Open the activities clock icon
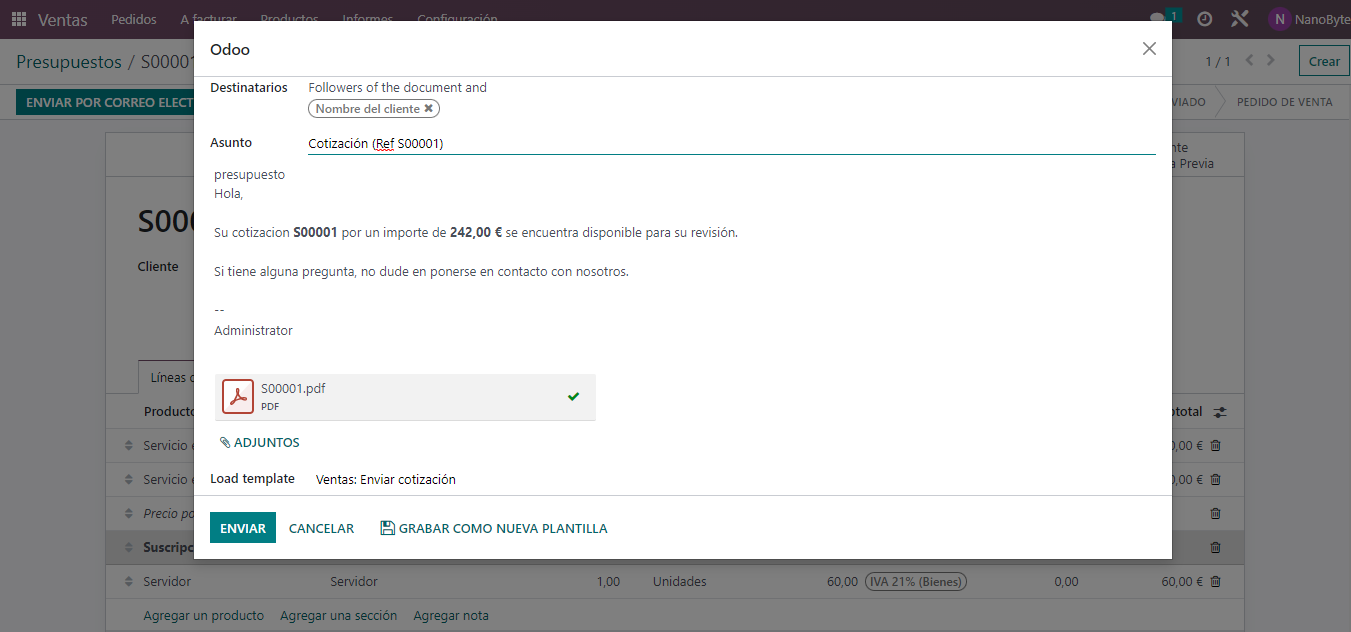The image size is (1351, 632). point(1205,19)
